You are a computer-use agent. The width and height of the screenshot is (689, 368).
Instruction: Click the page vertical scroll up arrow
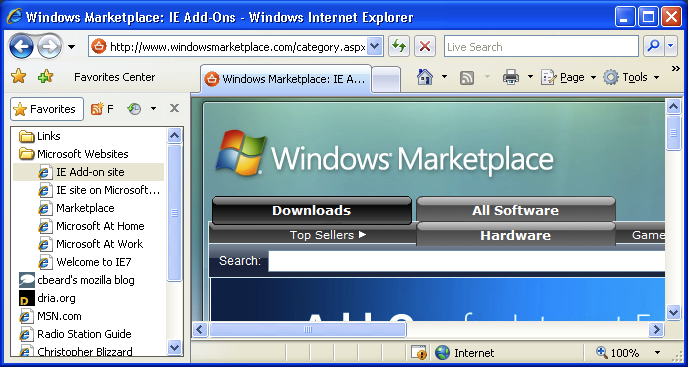(x=673, y=106)
